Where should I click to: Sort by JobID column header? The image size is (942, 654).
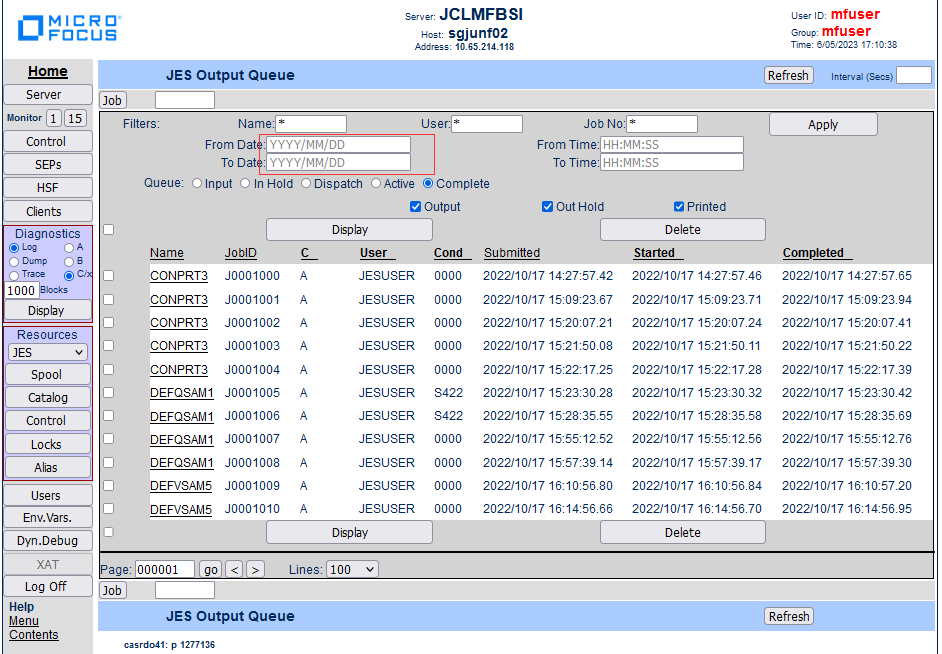[x=241, y=253]
